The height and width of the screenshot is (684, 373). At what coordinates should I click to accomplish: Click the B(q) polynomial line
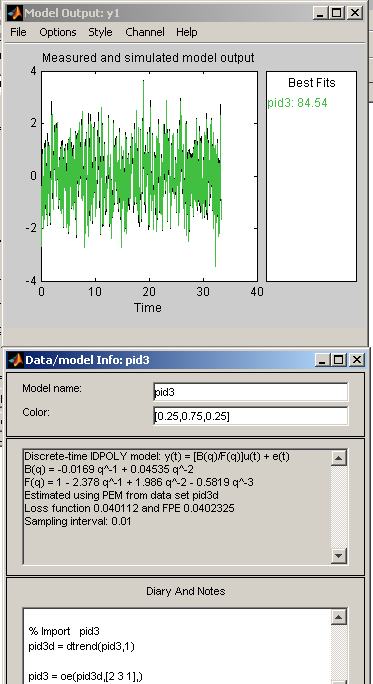coord(109,469)
